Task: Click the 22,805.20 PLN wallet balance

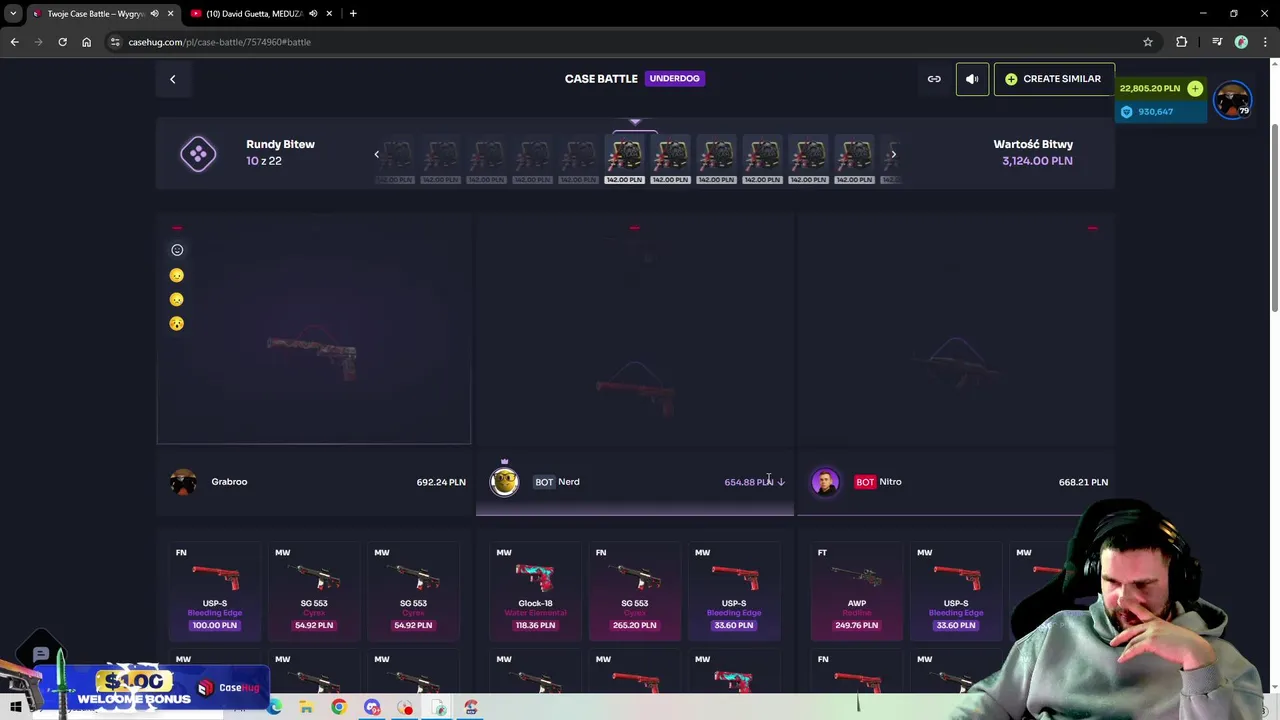Action: [x=1150, y=88]
